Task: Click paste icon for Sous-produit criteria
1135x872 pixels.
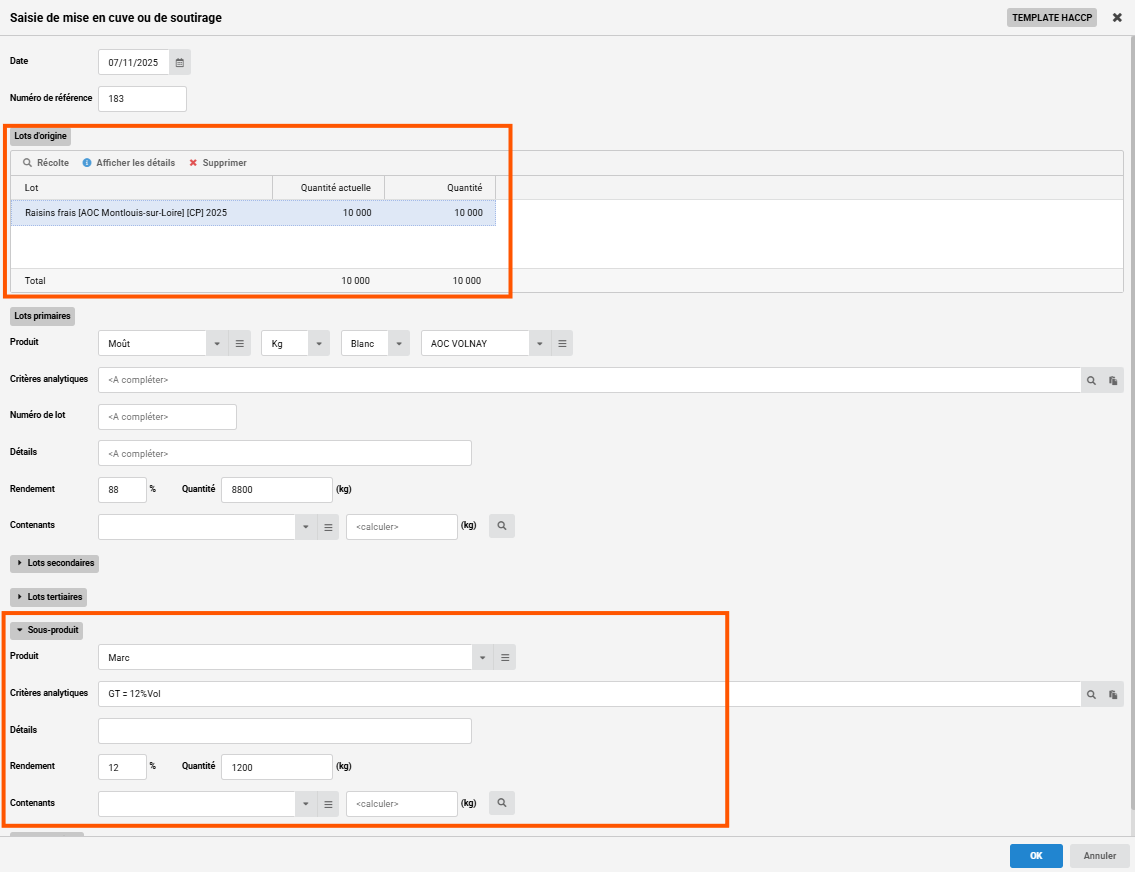Action: [x=1113, y=694]
